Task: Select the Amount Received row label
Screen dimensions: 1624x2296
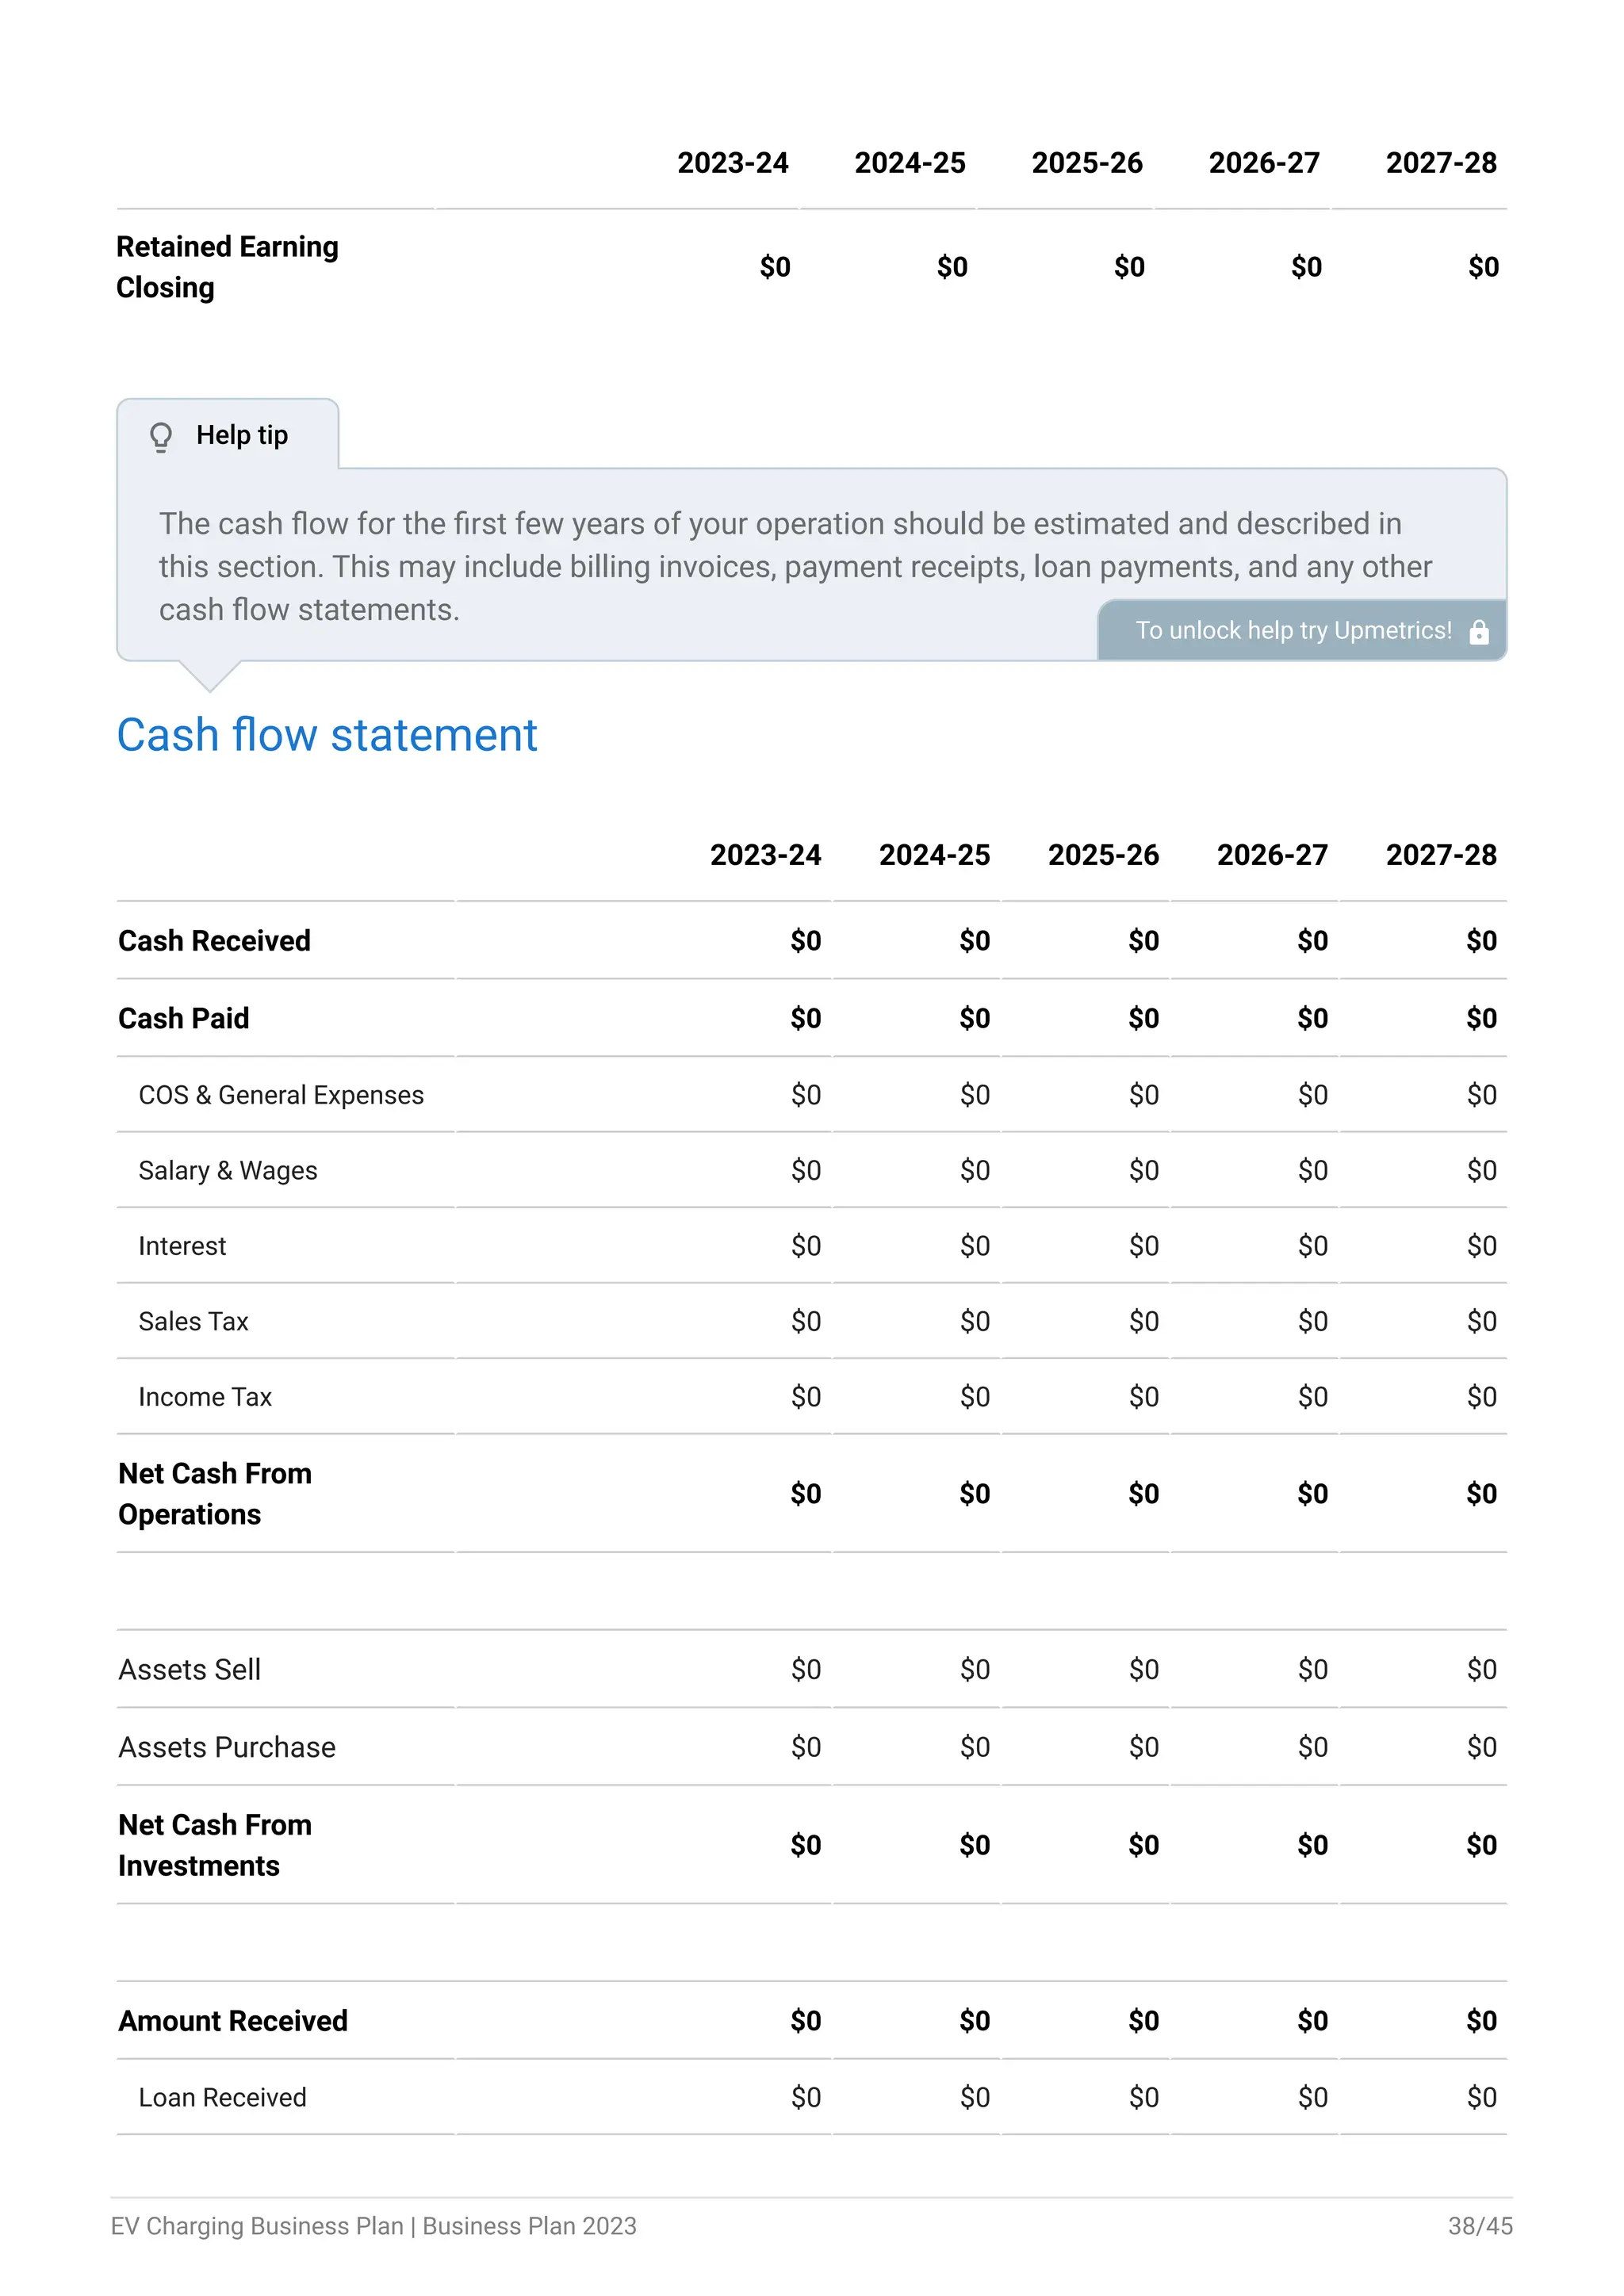Action: (233, 2021)
